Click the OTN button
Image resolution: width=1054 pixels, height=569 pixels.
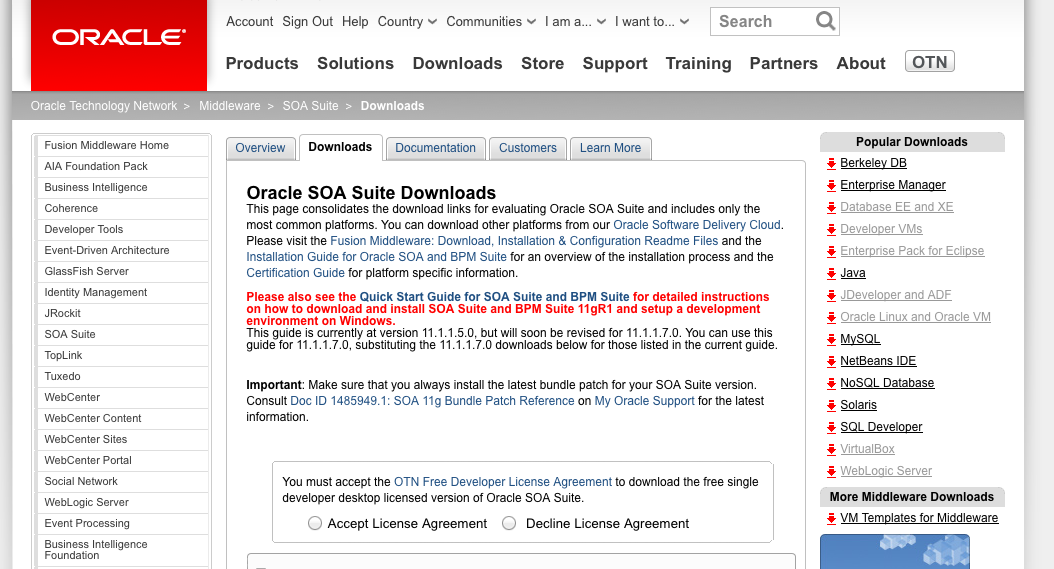click(930, 62)
